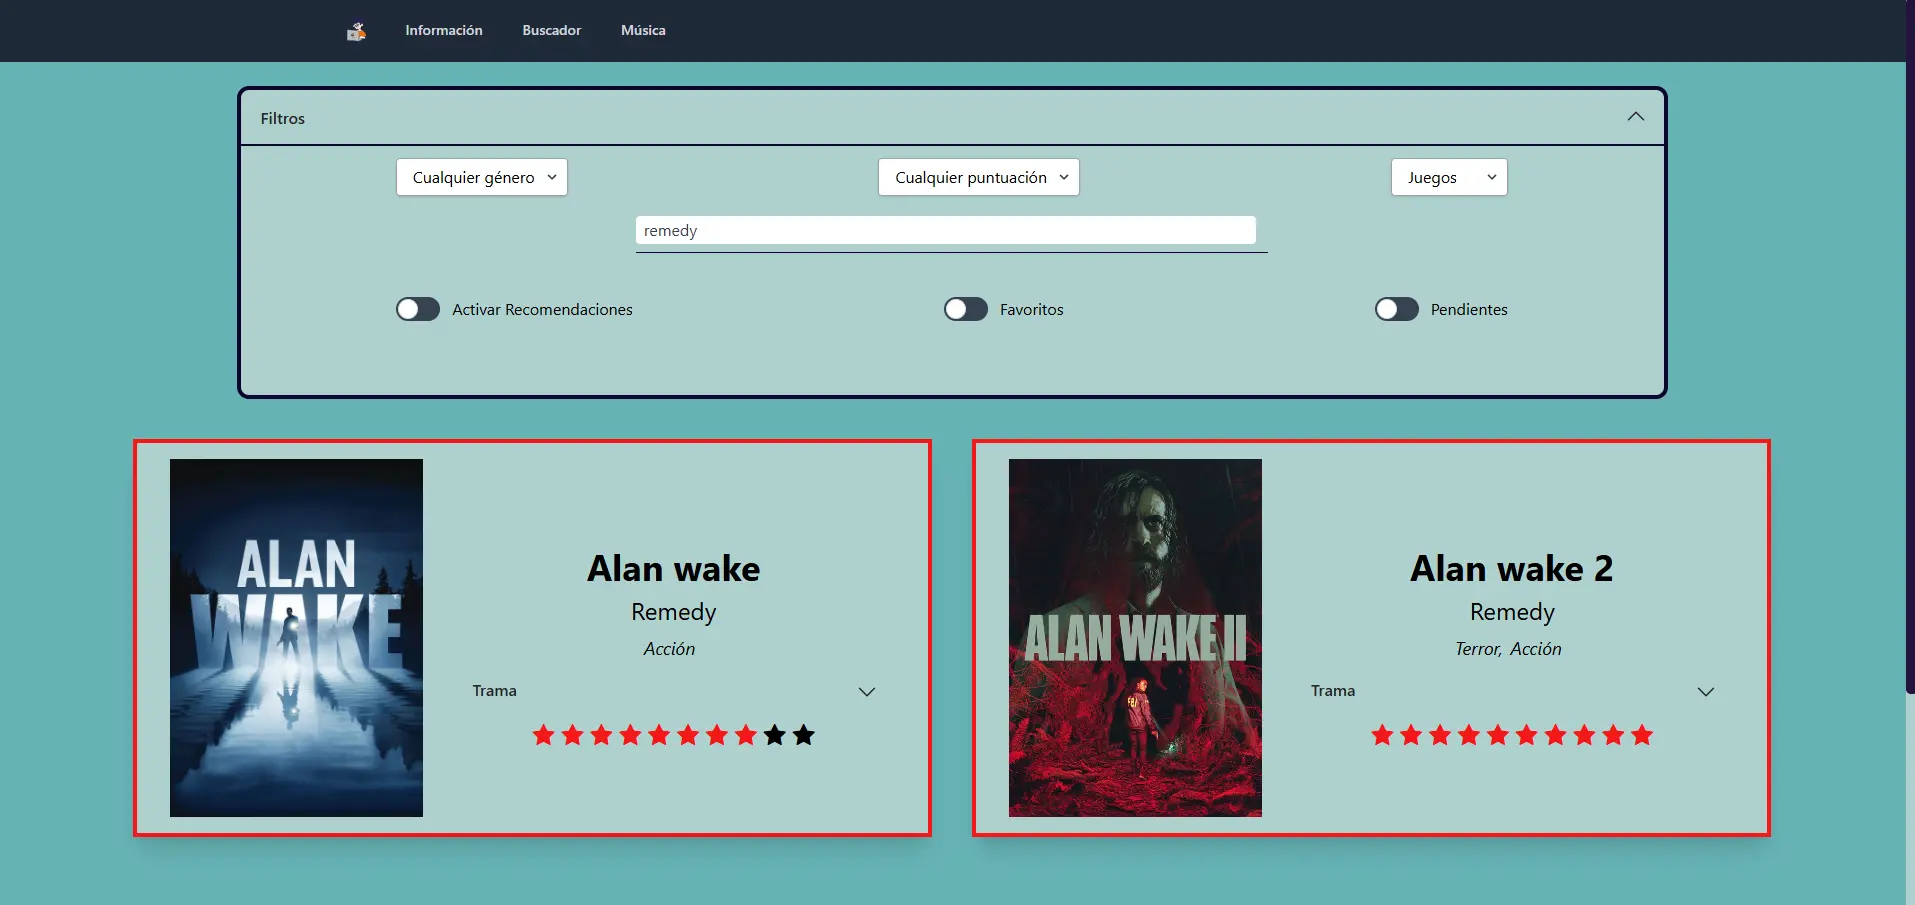Image resolution: width=1915 pixels, height=905 pixels.
Task: Rate Alan wake ten stars
Action: coord(804,736)
